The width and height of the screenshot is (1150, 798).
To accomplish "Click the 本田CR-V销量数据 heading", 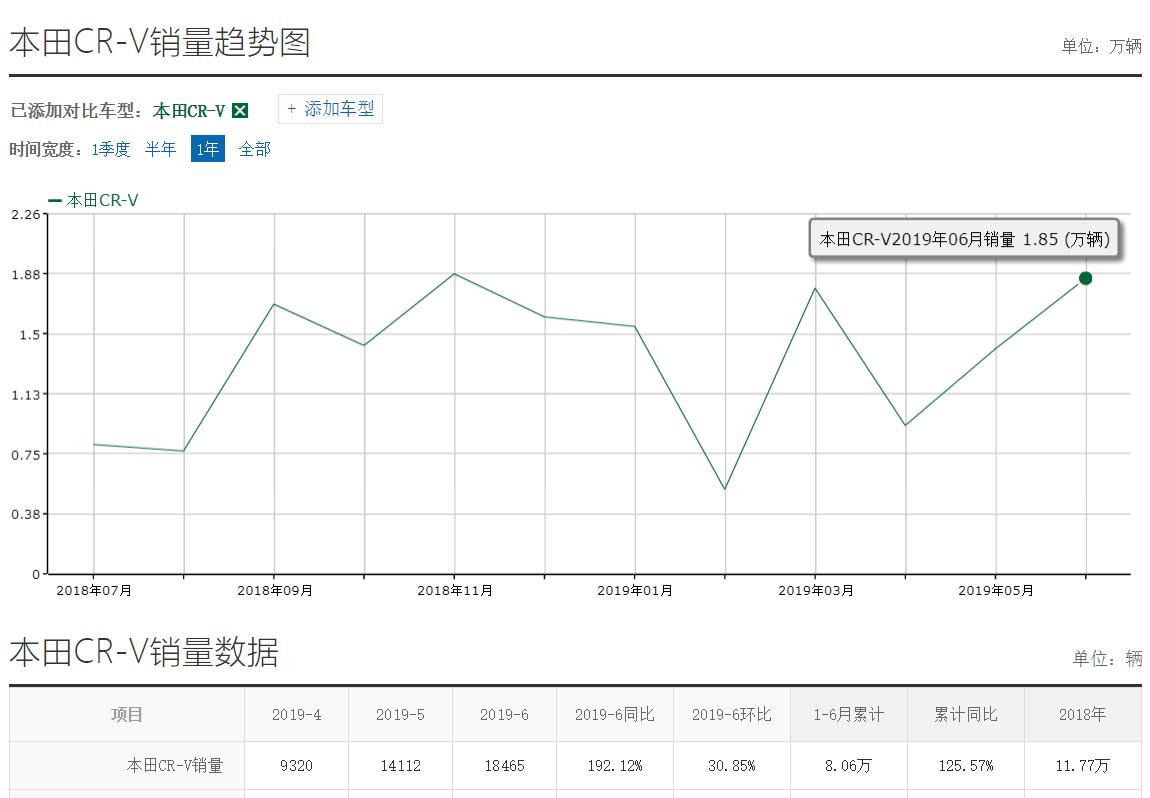I will pos(144,652).
